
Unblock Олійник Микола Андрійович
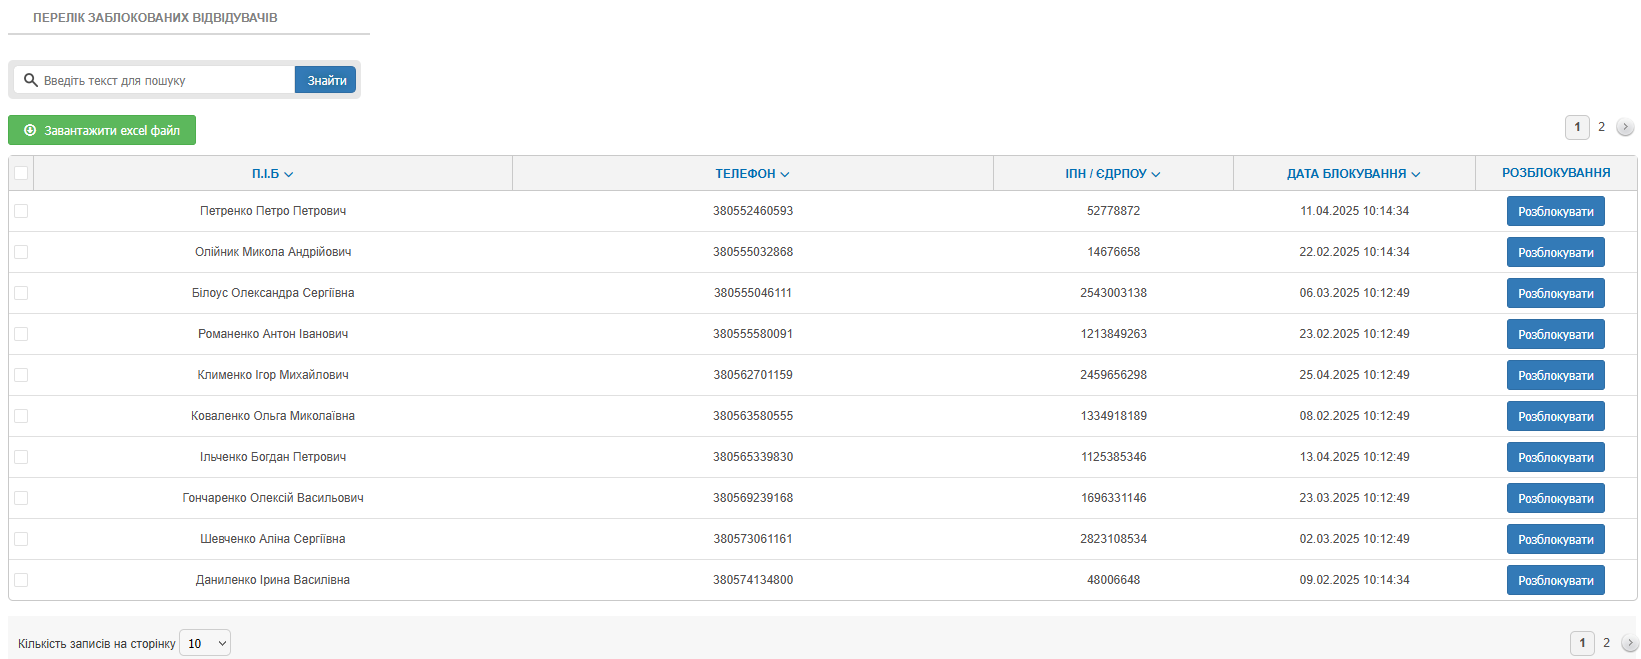tap(1555, 252)
